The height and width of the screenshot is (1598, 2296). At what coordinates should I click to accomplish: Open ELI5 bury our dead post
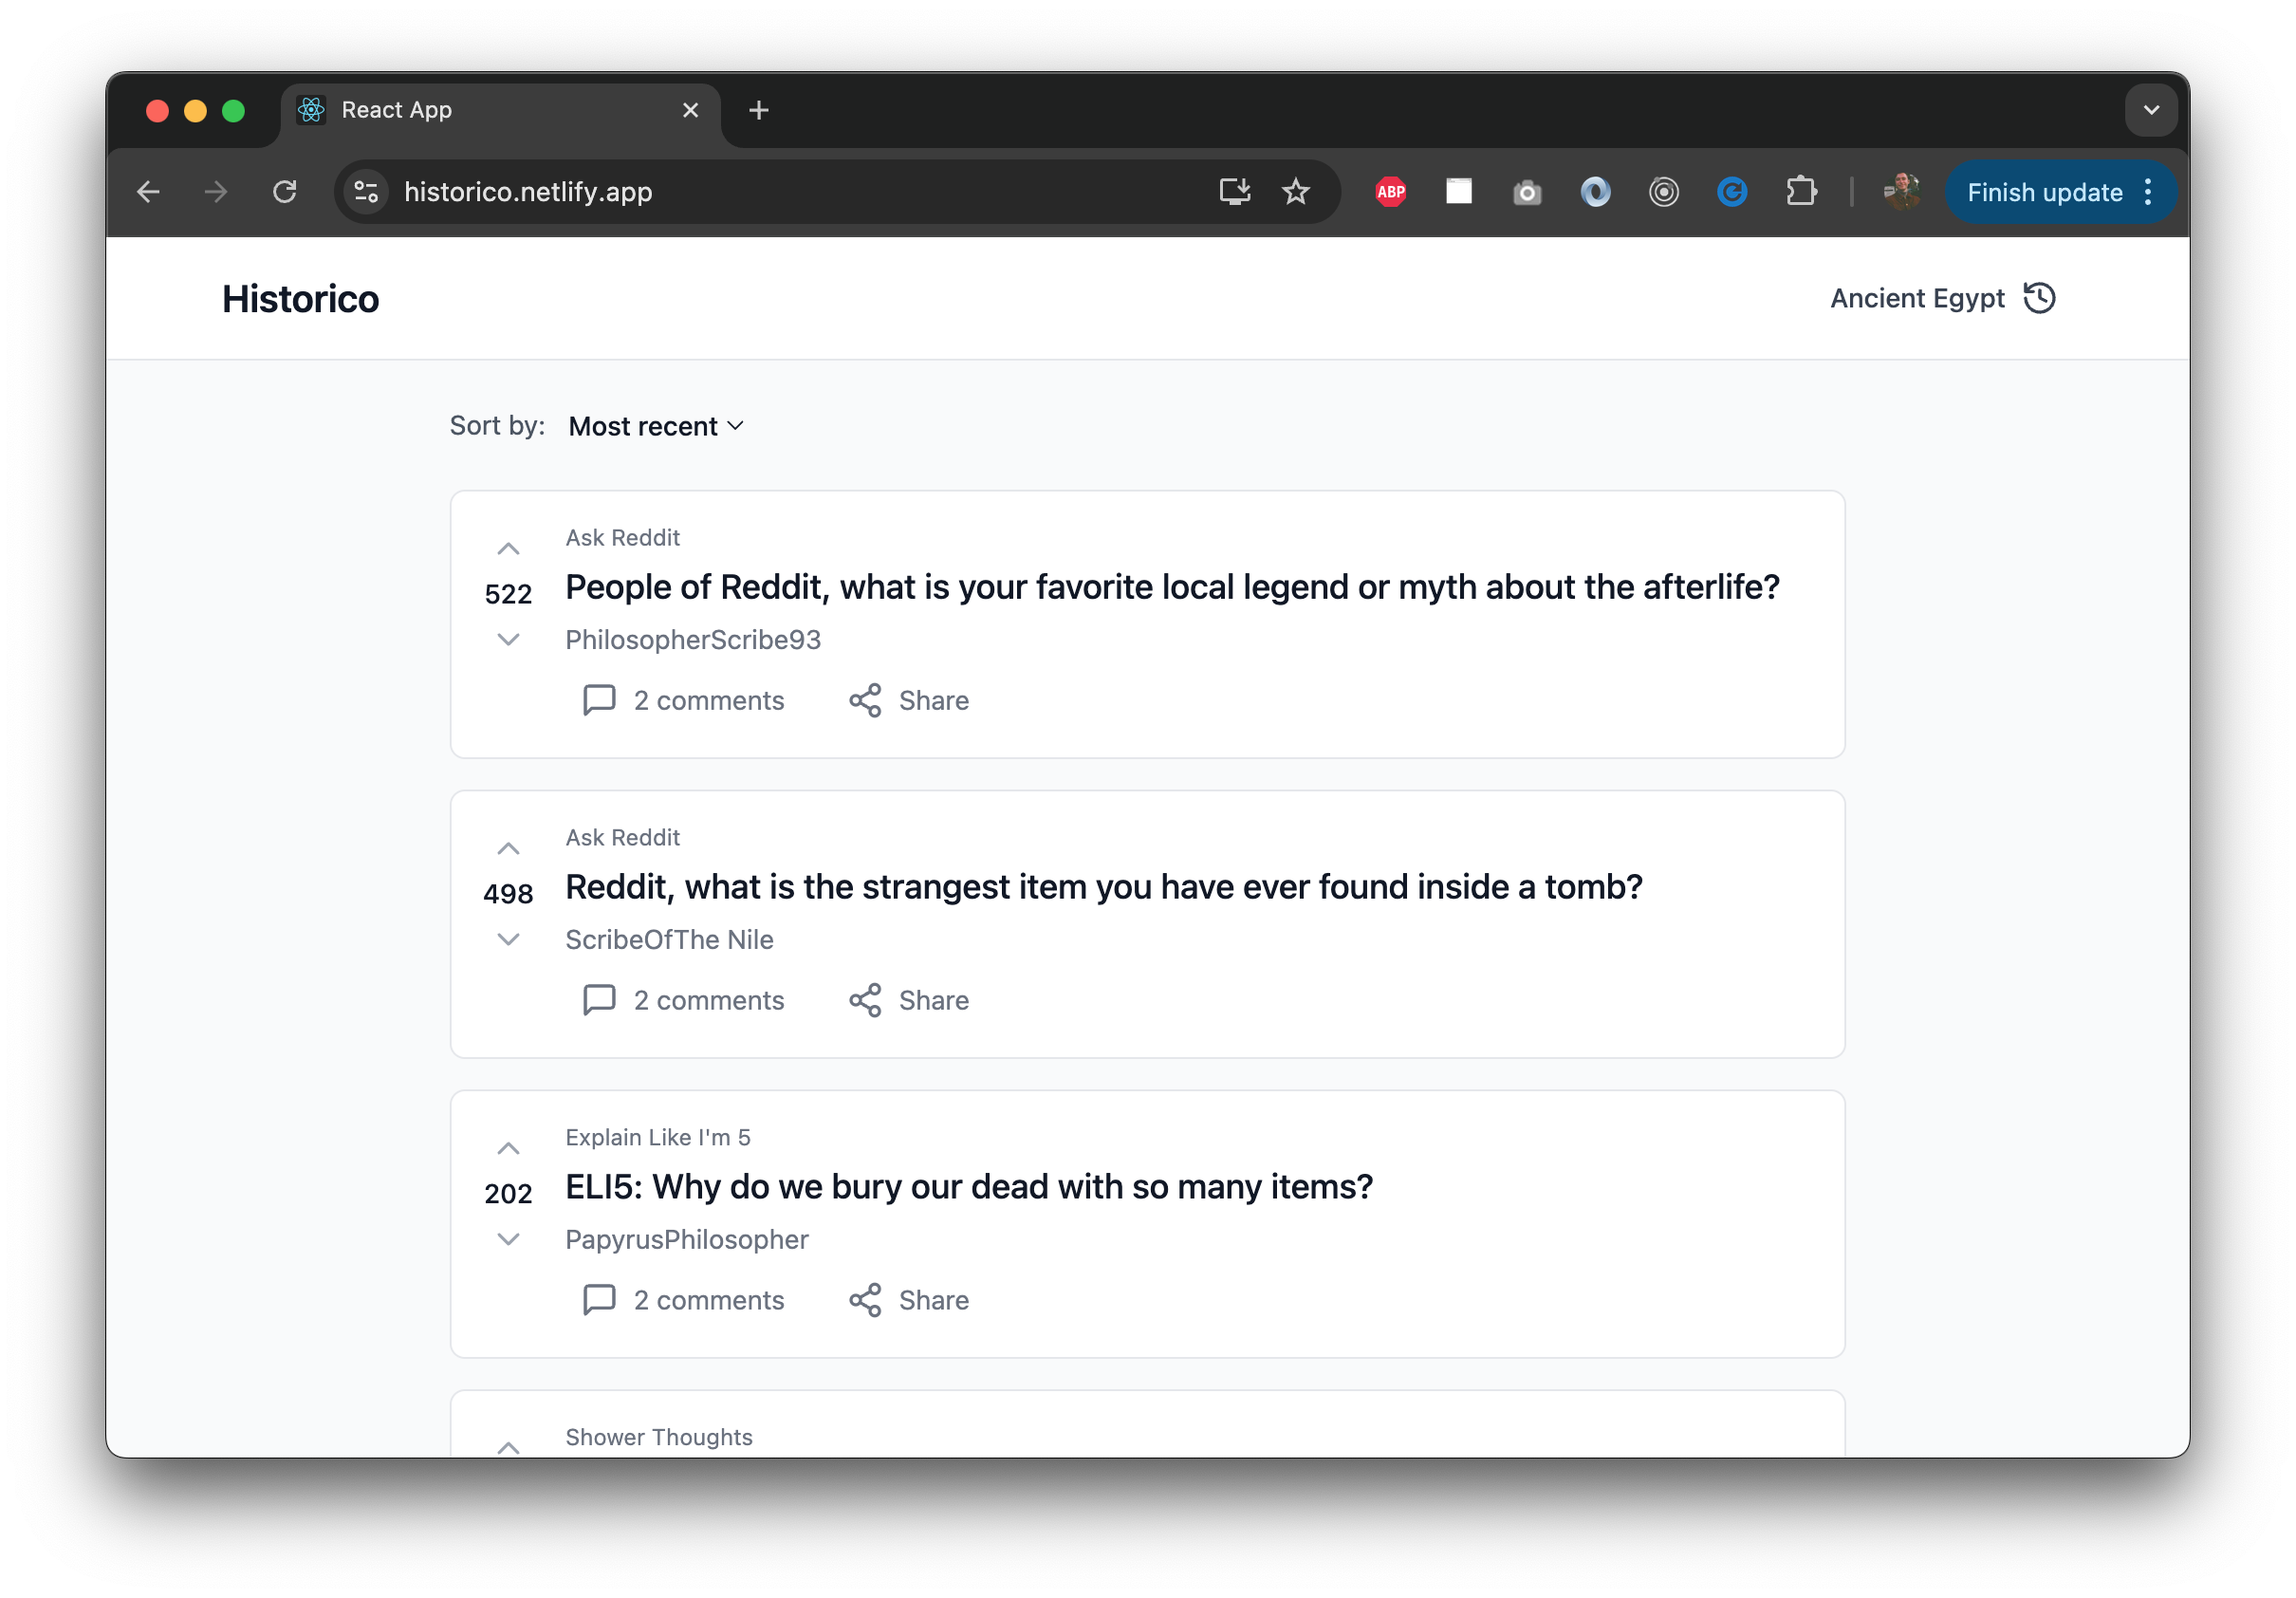pyautogui.click(x=969, y=1187)
